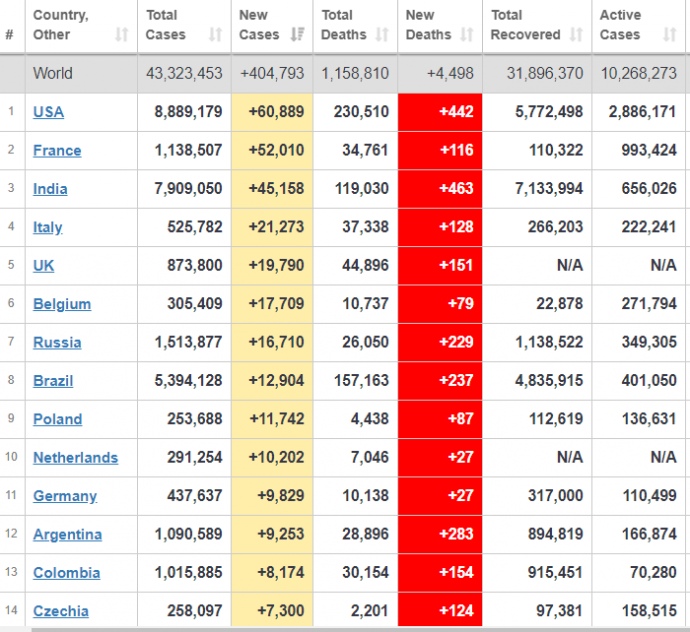Click the Netherlands link
Screen dimensions: 690x632
pyautogui.click(x=75, y=458)
